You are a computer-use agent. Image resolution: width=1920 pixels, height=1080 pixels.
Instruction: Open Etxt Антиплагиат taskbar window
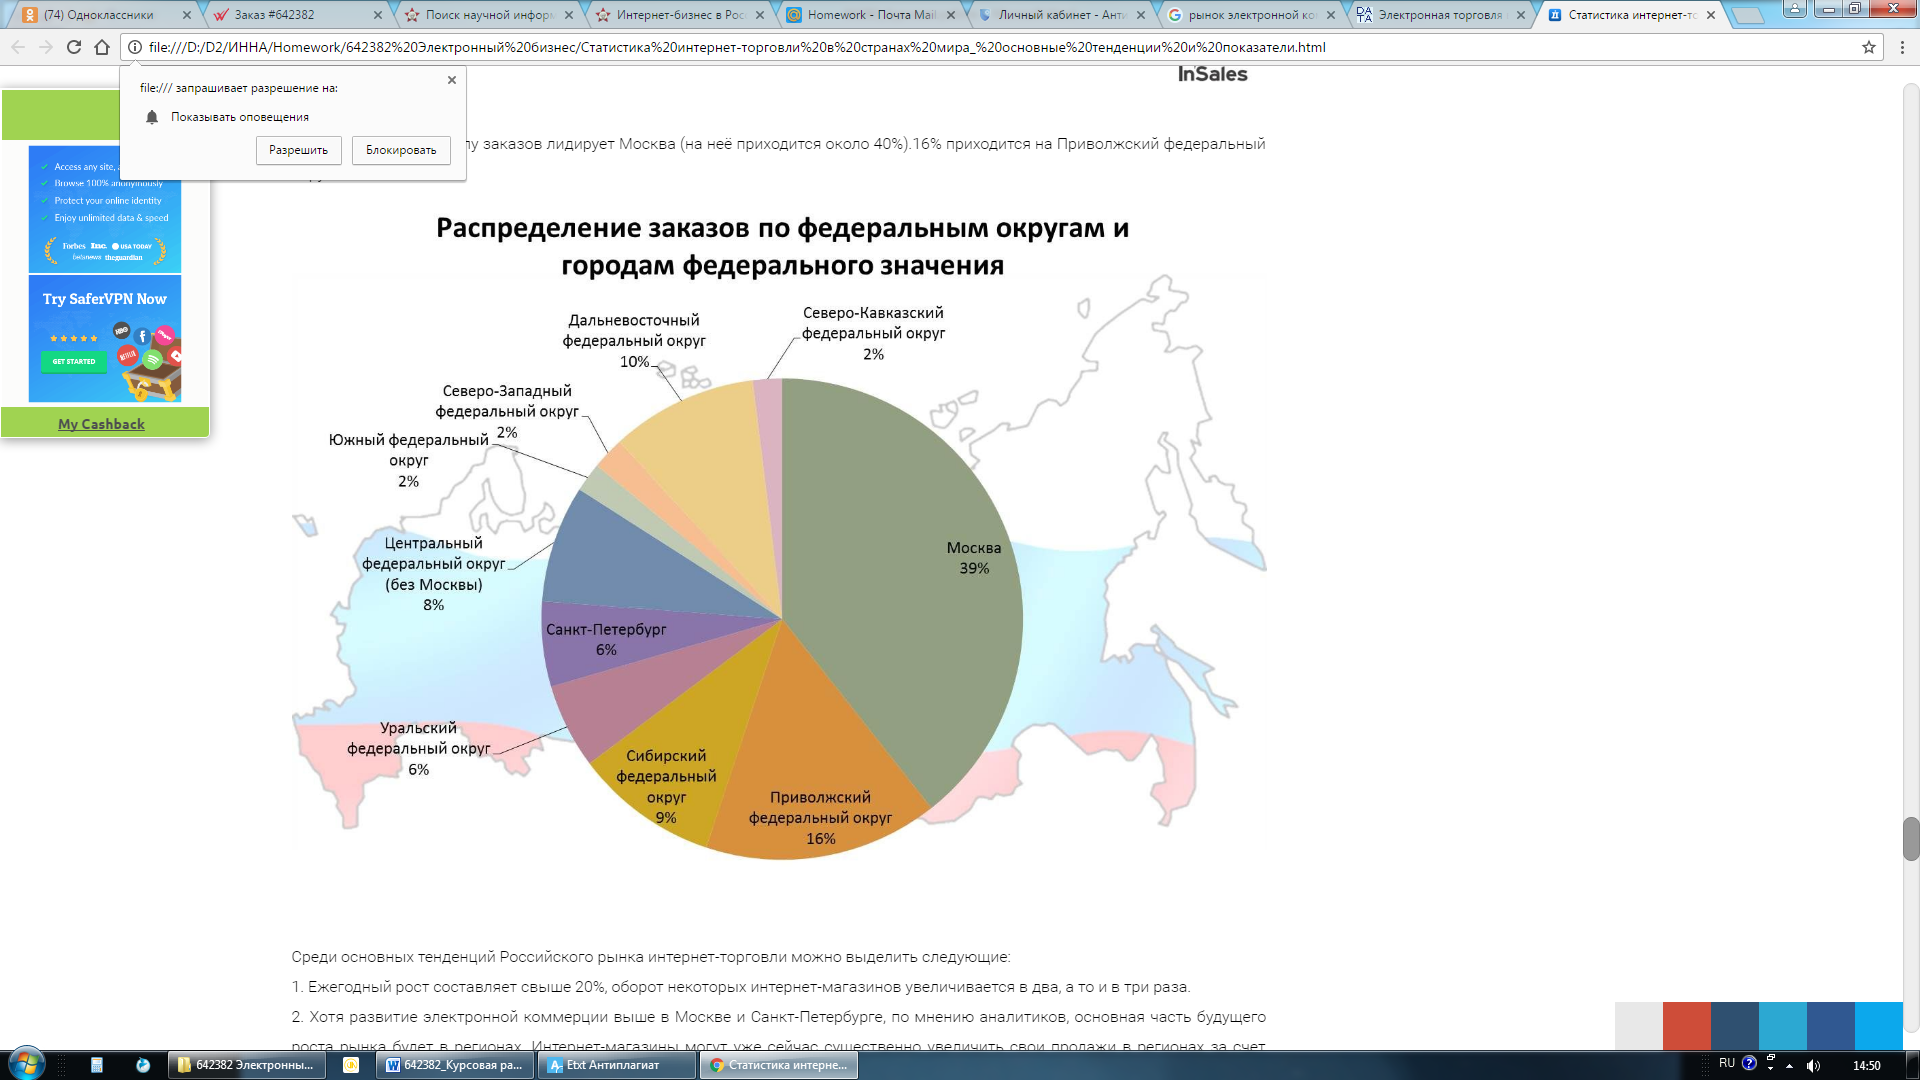614,1065
